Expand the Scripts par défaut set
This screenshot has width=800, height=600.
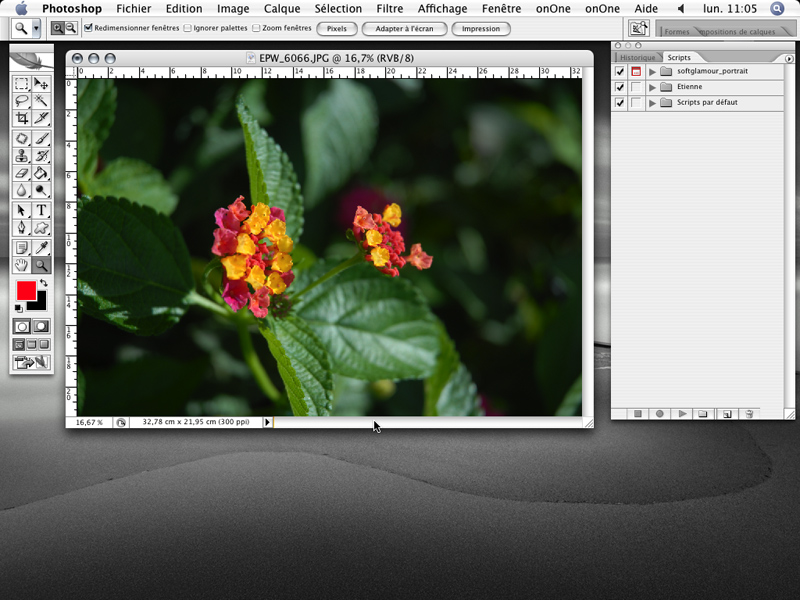pyautogui.click(x=652, y=103)
